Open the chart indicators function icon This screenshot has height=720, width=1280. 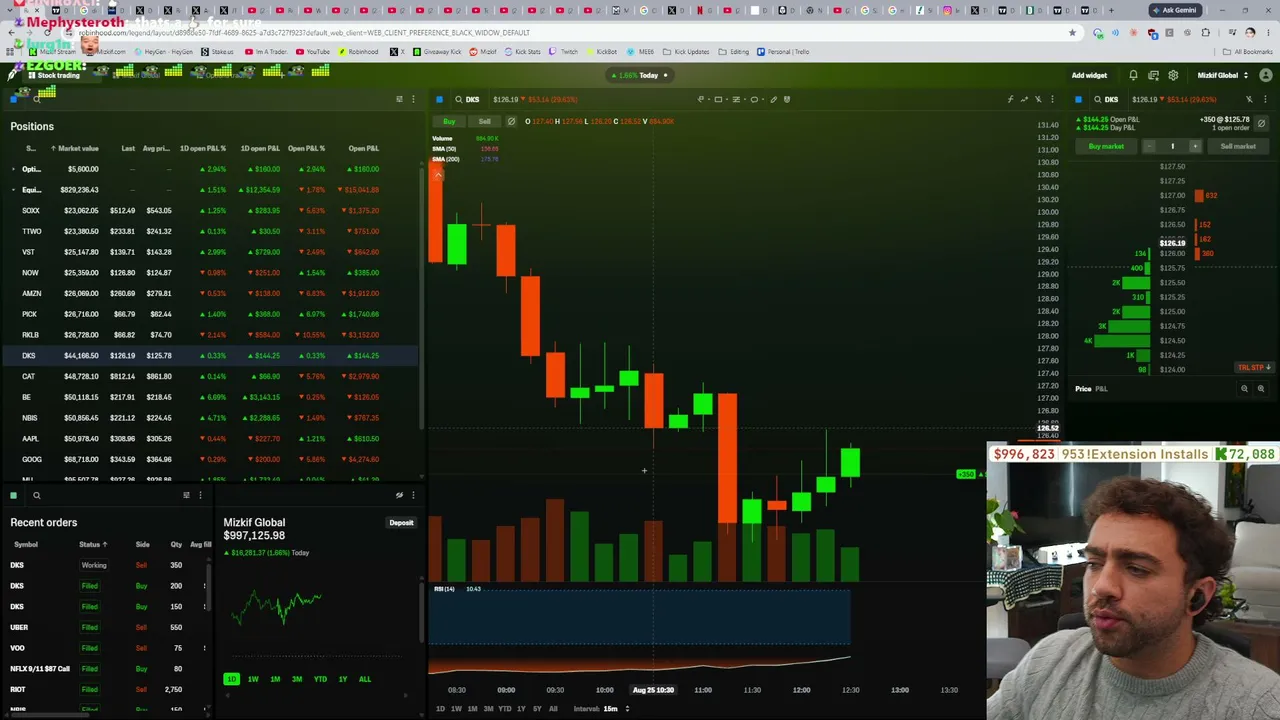pos(1010,99)
